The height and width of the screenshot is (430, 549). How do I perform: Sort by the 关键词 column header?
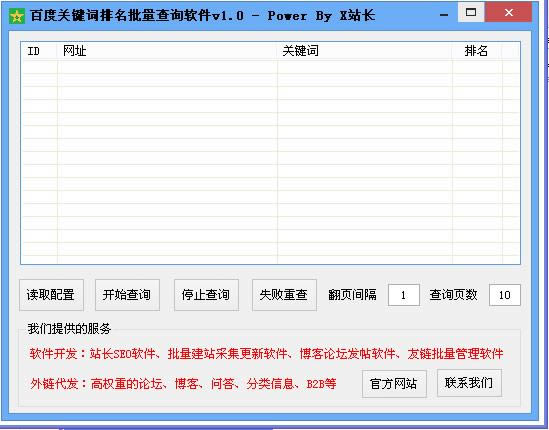(x=364, y=51)
